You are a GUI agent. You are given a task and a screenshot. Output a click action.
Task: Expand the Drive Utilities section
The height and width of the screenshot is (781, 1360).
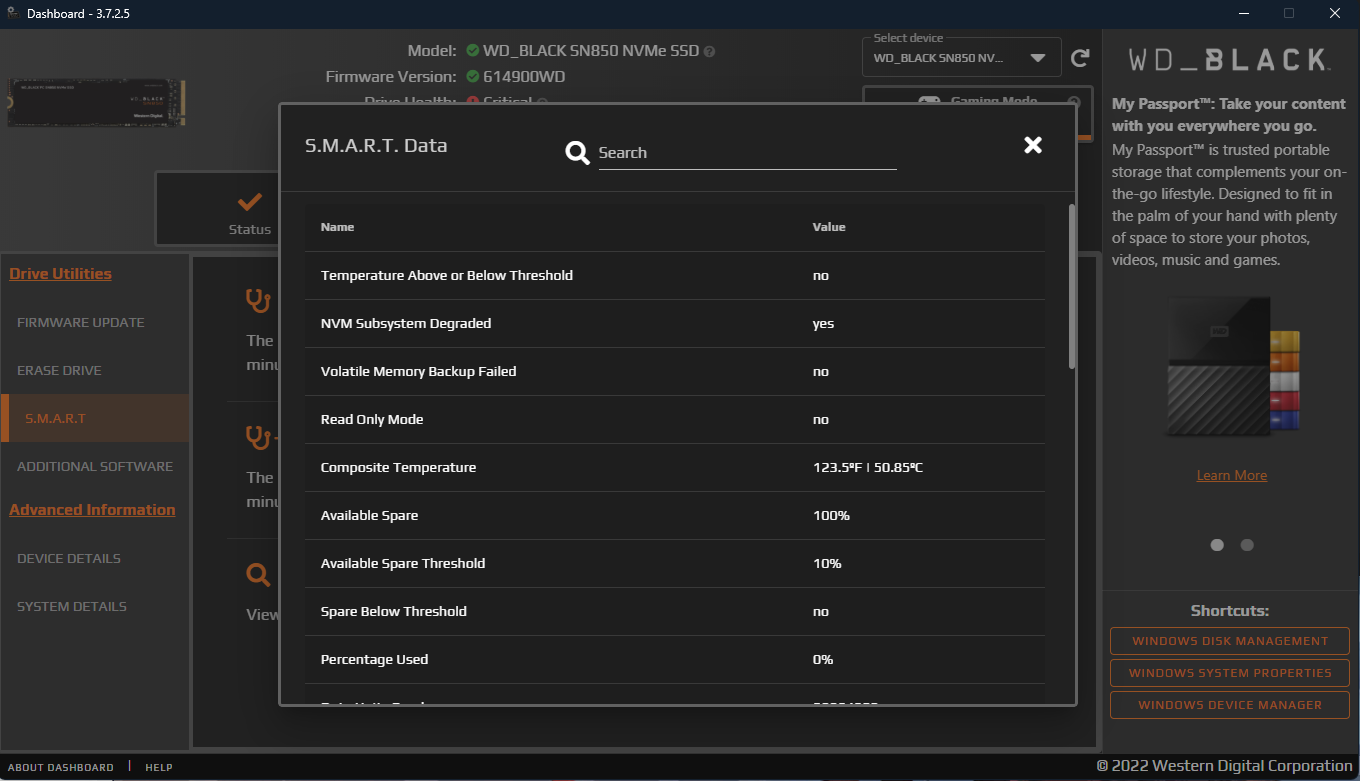coord(60,274)
